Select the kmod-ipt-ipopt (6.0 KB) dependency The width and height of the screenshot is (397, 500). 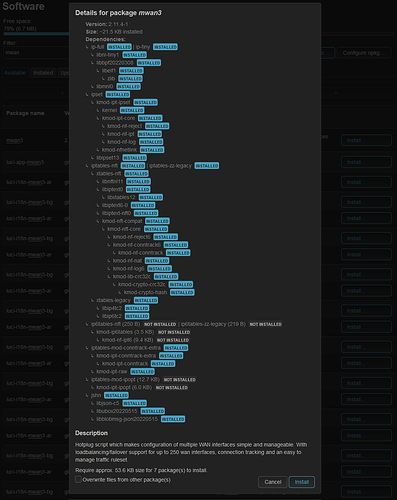[x=124, y=387]
